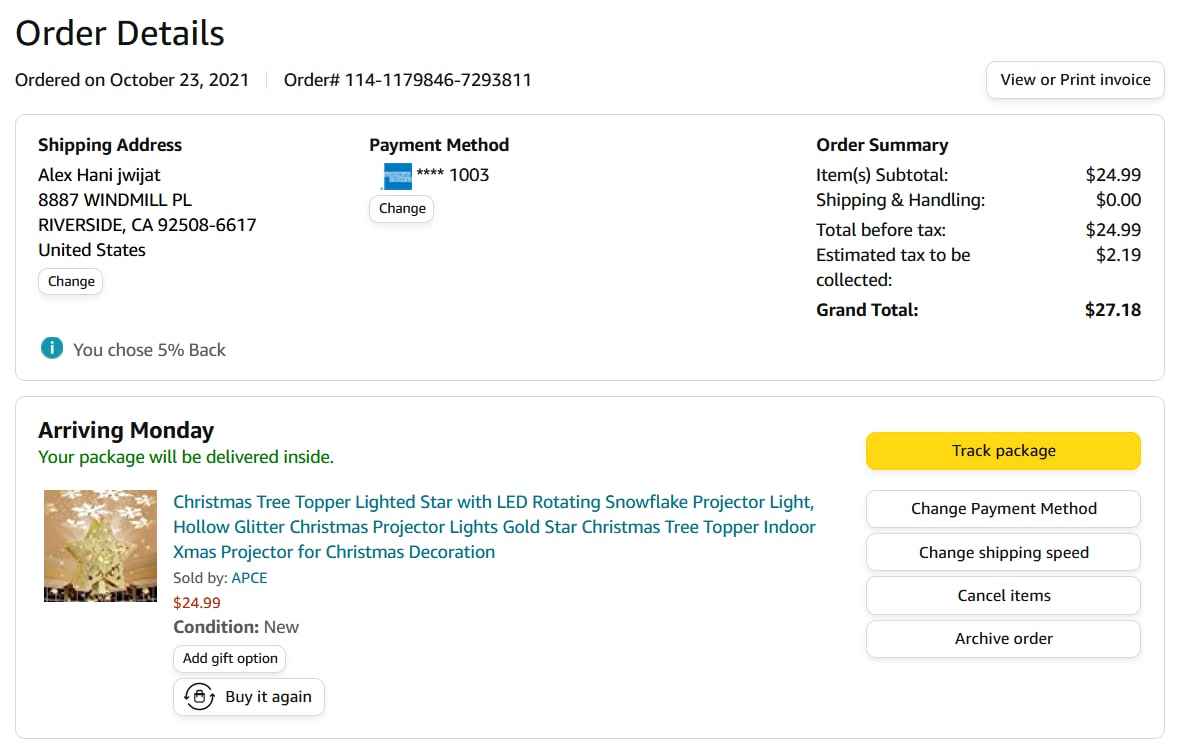Click the circular arrows Buy it again icon
The image size is (1179, 746).
(x=200, y=697)
